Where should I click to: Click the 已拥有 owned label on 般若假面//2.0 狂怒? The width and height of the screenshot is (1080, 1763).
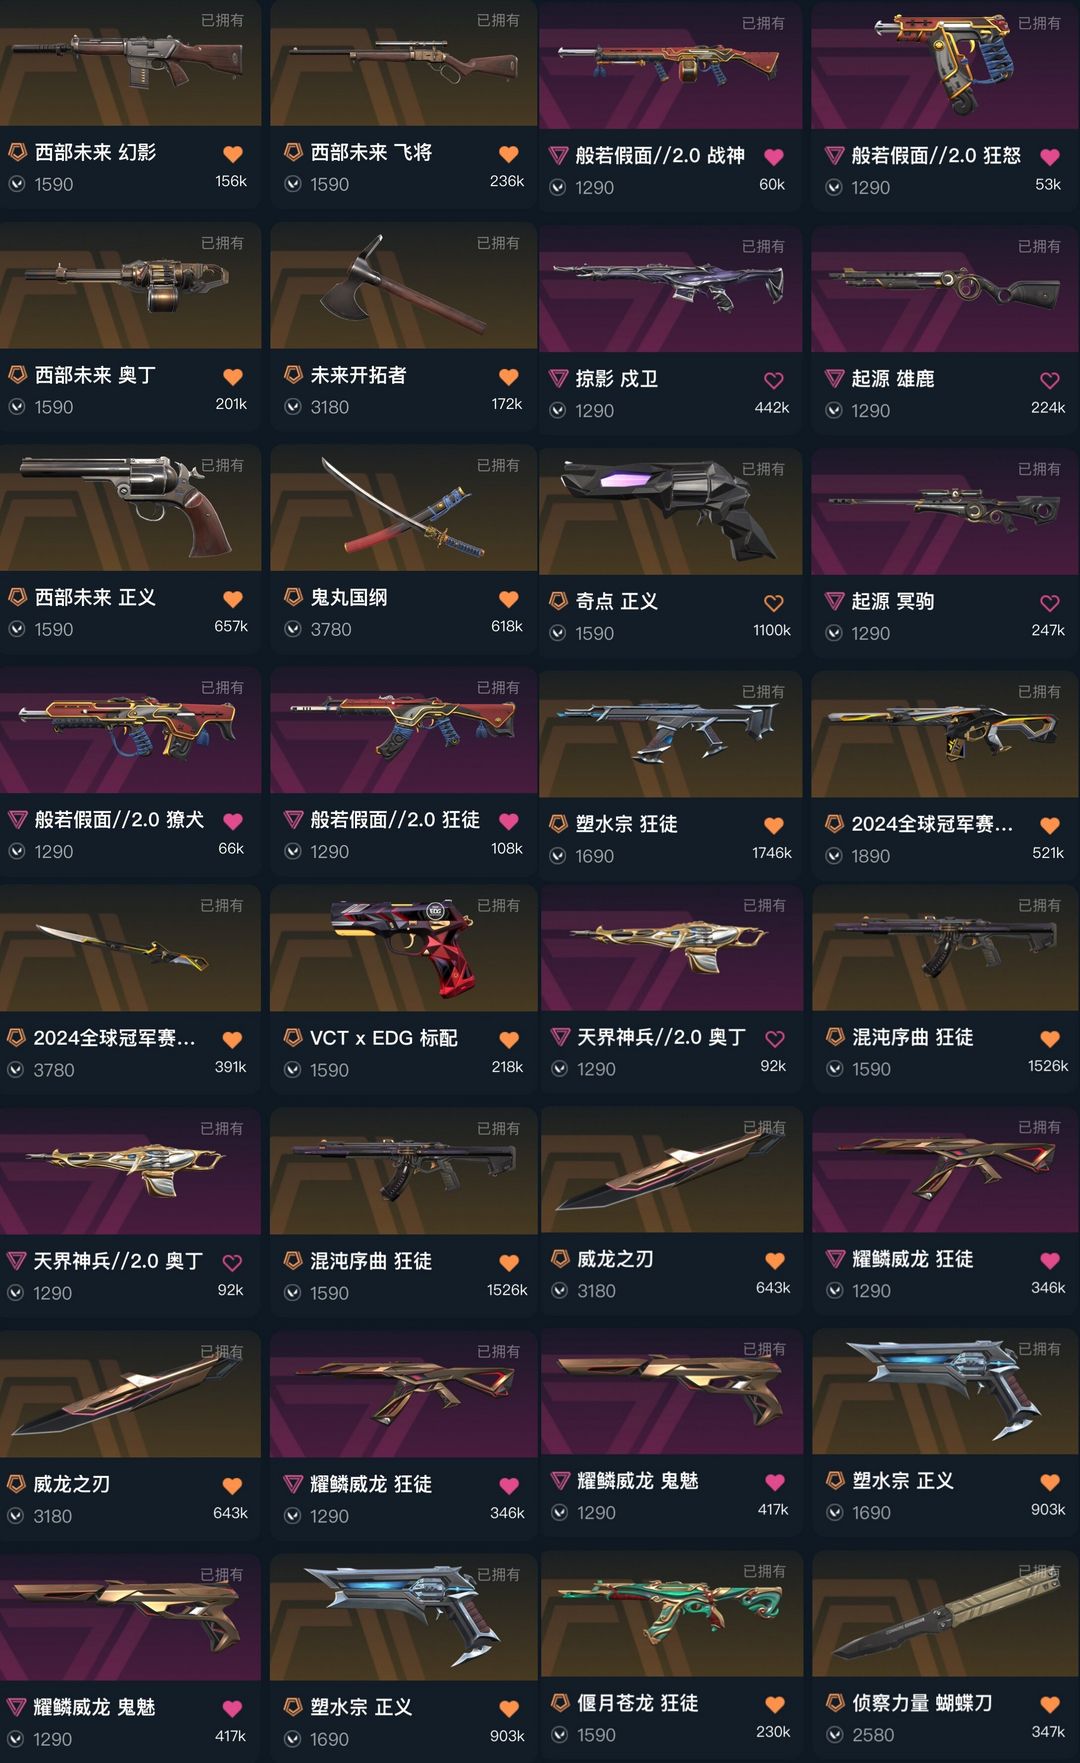(x=1039, y=23)
